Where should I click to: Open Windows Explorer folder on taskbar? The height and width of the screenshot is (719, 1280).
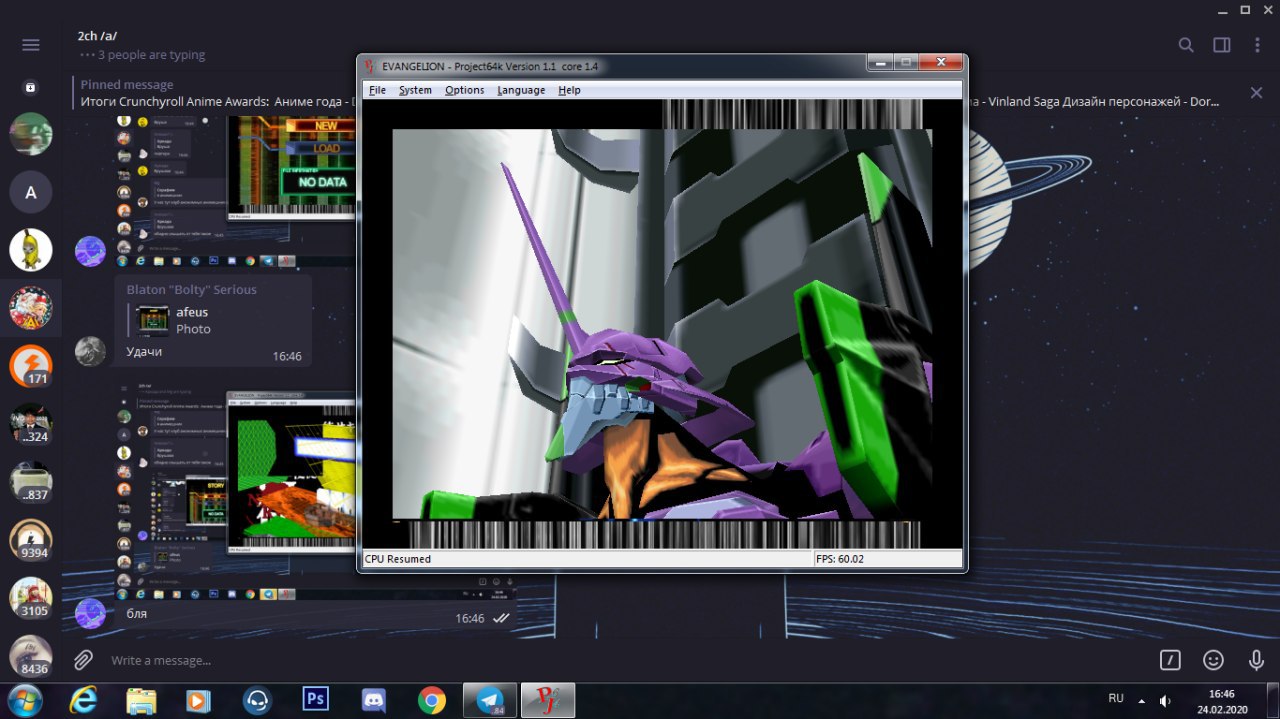141,700
